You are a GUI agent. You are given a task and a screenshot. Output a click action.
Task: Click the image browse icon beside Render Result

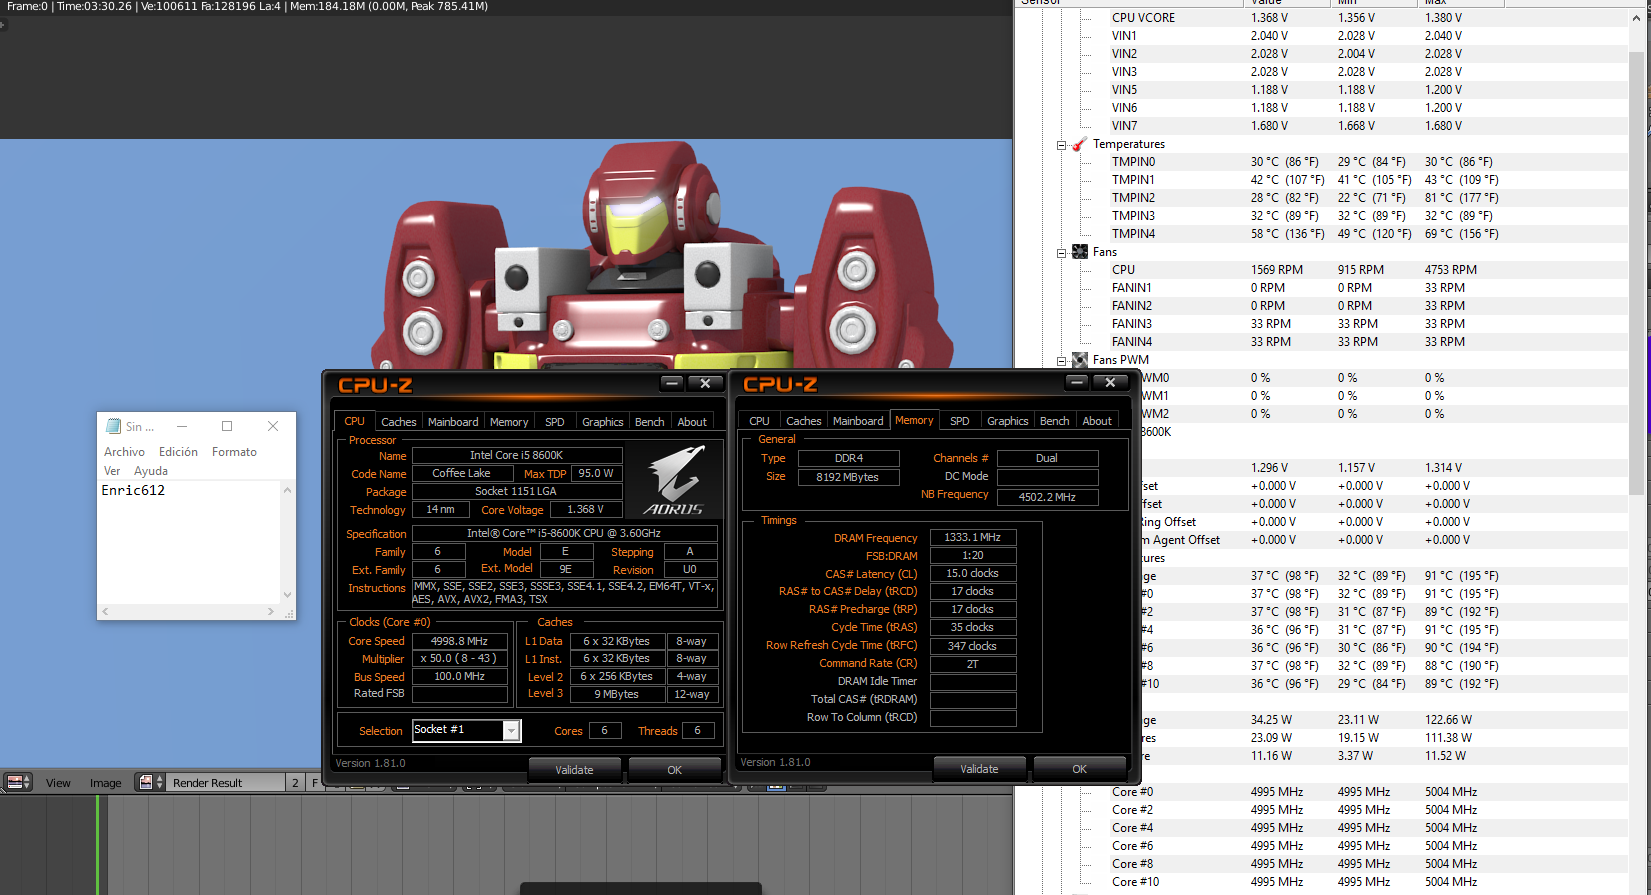[151, 782]
